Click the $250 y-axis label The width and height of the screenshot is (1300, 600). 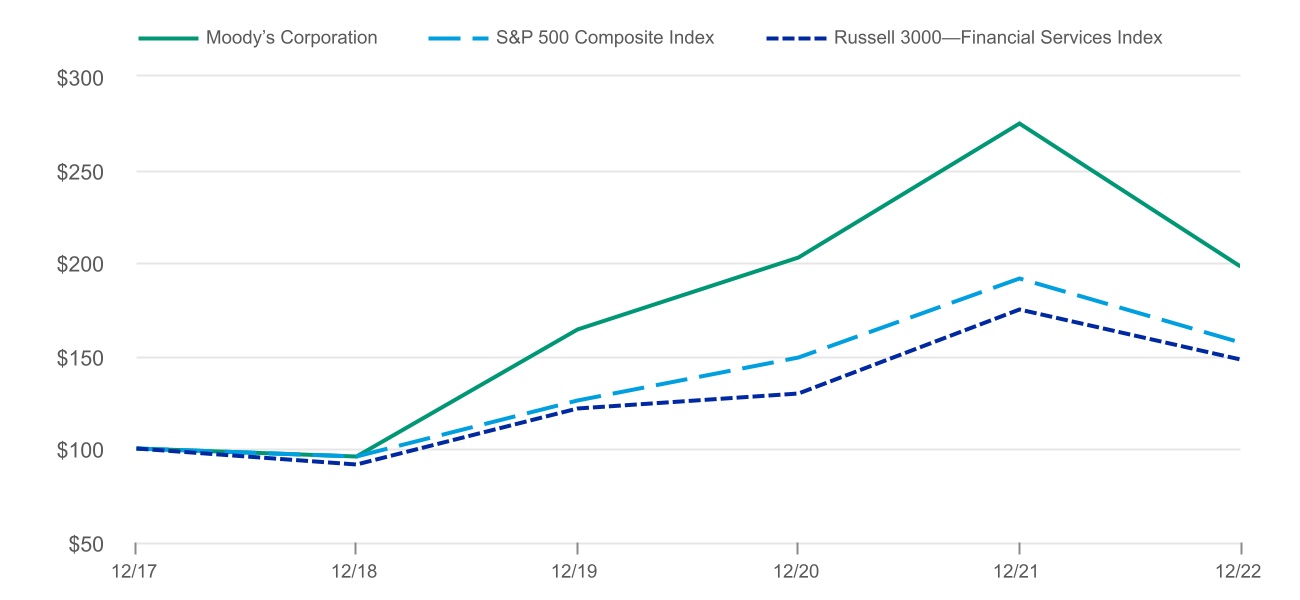(82, 171)
